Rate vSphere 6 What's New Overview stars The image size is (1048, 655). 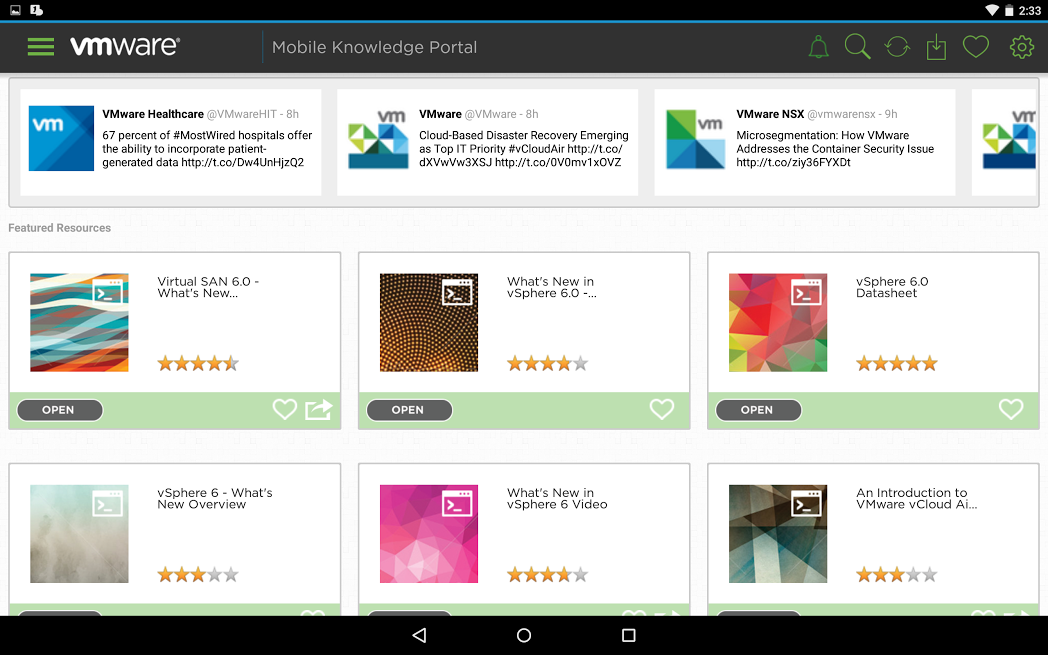coord(198,575)
